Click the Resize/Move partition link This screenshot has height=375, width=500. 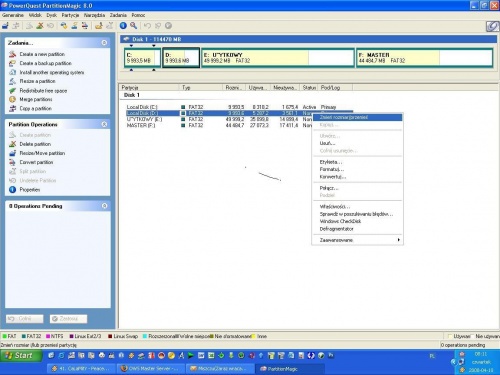(x=42, y=153)
